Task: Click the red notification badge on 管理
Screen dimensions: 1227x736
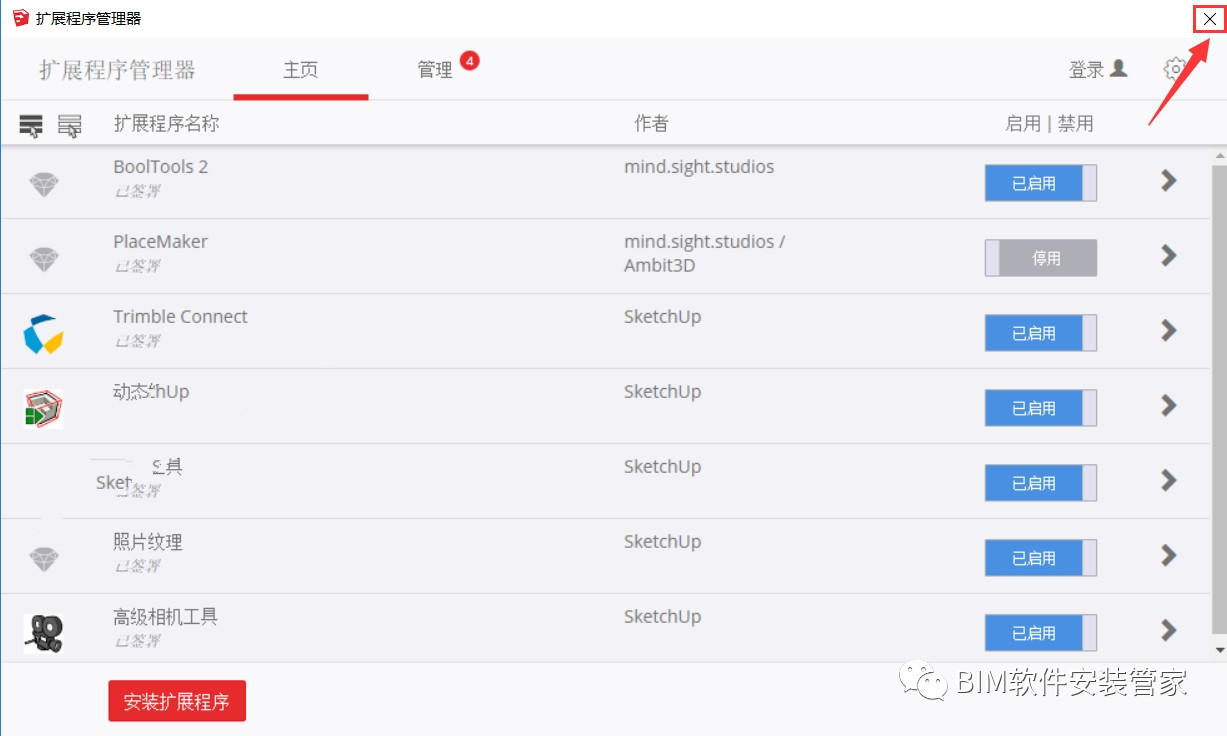Action: click(x=470, y=61)
